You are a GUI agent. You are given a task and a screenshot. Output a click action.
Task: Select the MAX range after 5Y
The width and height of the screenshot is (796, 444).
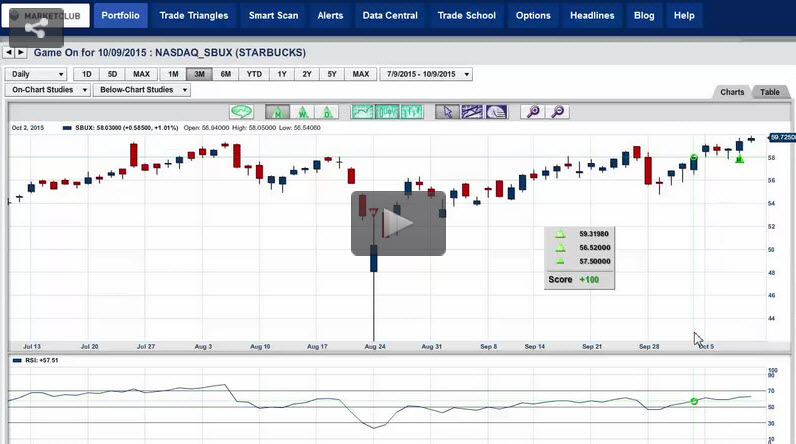coord(361,74)
